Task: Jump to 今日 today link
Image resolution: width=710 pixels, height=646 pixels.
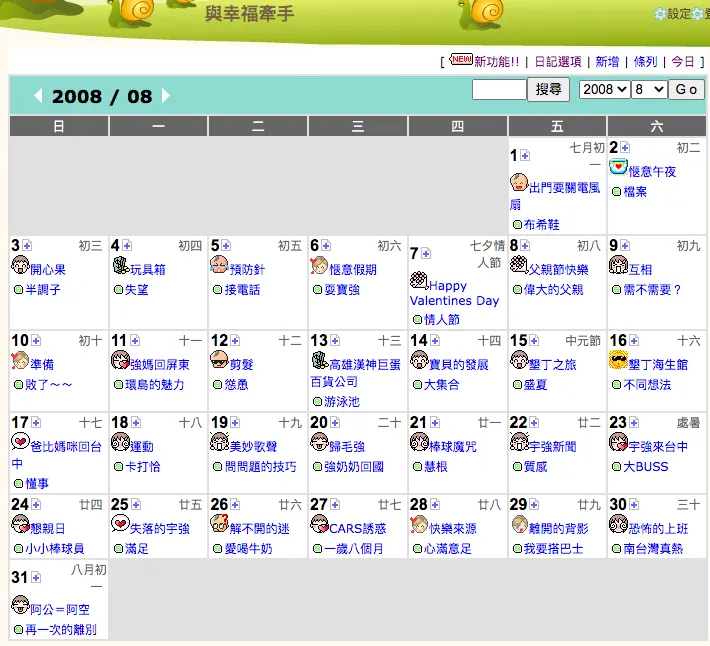Action: 683,62
